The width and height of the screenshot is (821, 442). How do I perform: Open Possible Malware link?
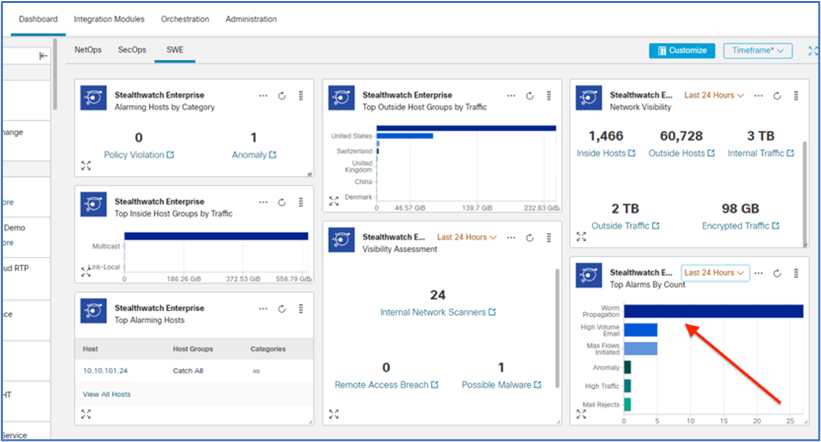(501, 385)
